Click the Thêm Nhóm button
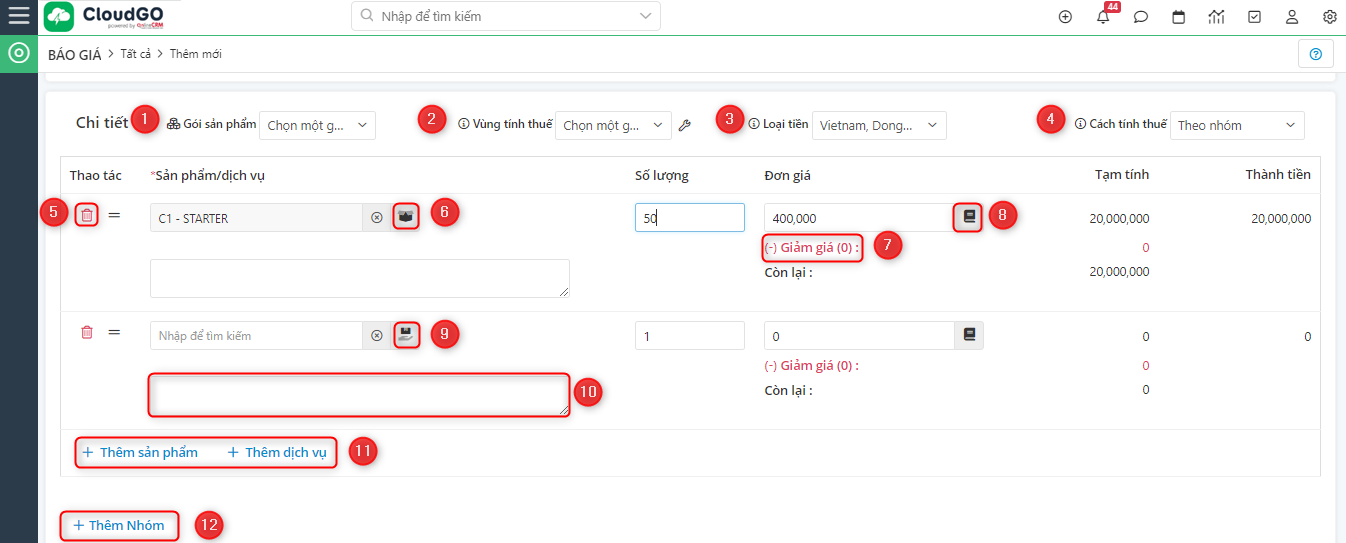 pyautogui.click(x=118, y=525)
